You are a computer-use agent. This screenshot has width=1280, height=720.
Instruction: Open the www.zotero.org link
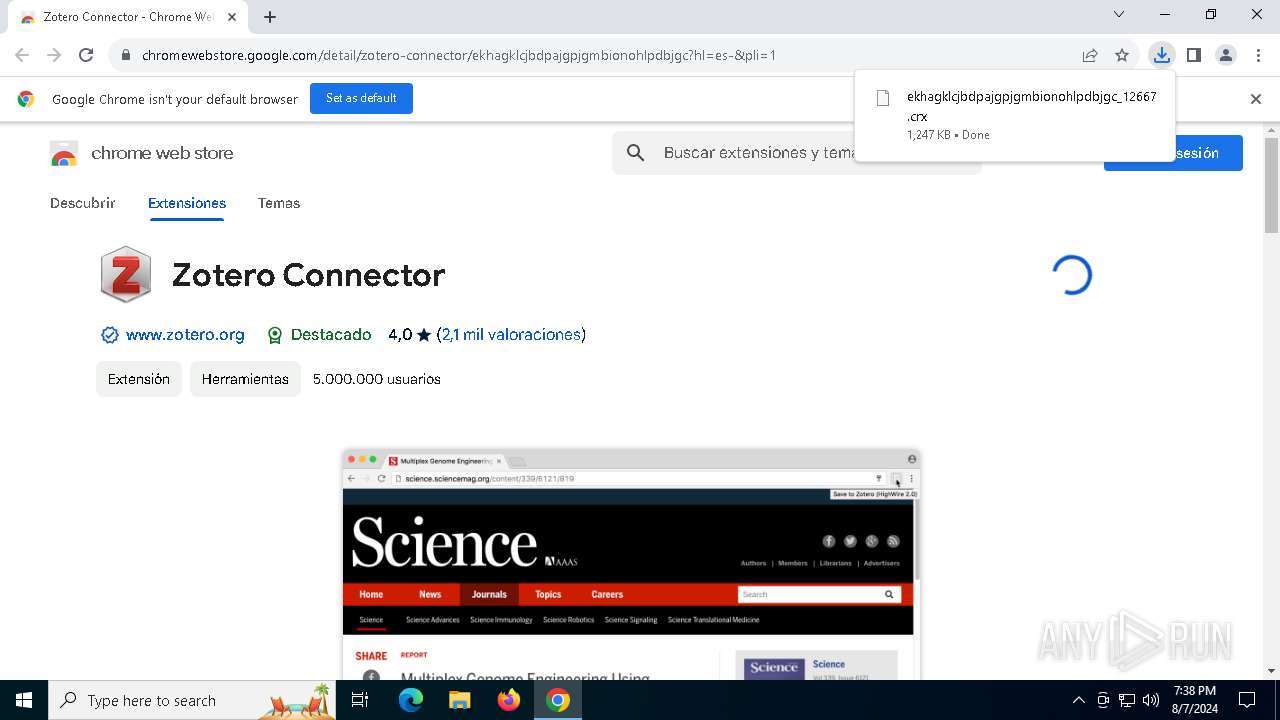pyautogui.click(x=185, y=335)
